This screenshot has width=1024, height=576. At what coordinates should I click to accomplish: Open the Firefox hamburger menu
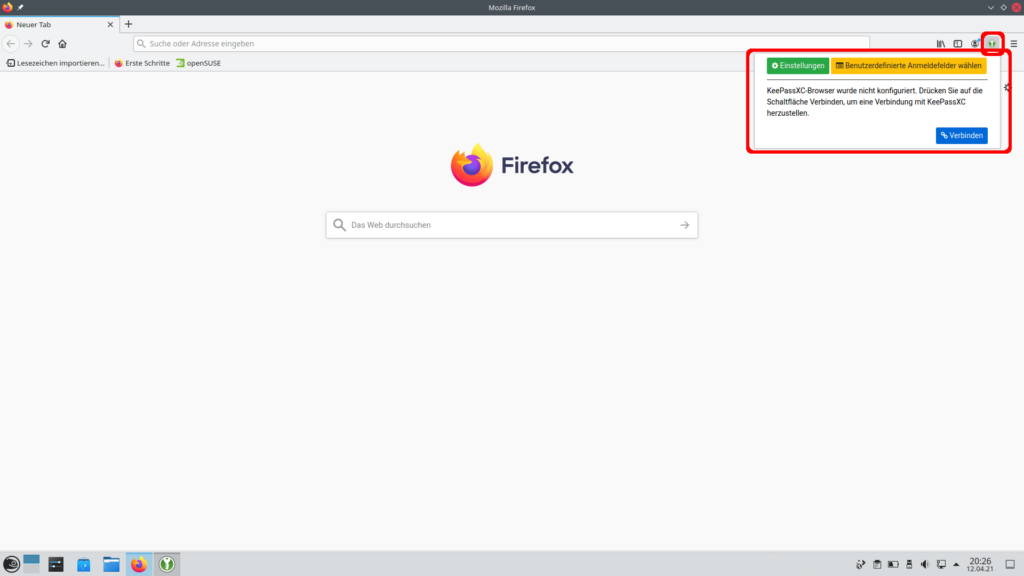(1014, 44)
